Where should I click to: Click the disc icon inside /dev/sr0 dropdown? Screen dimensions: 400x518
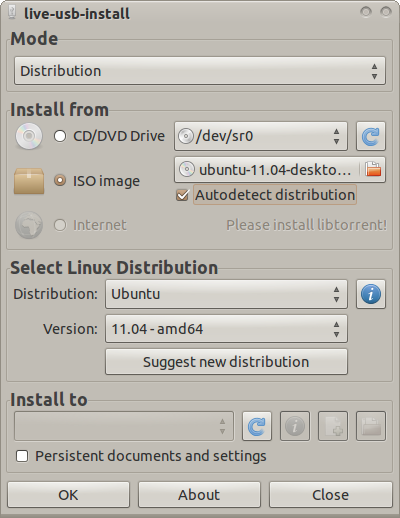click(186, 136)
